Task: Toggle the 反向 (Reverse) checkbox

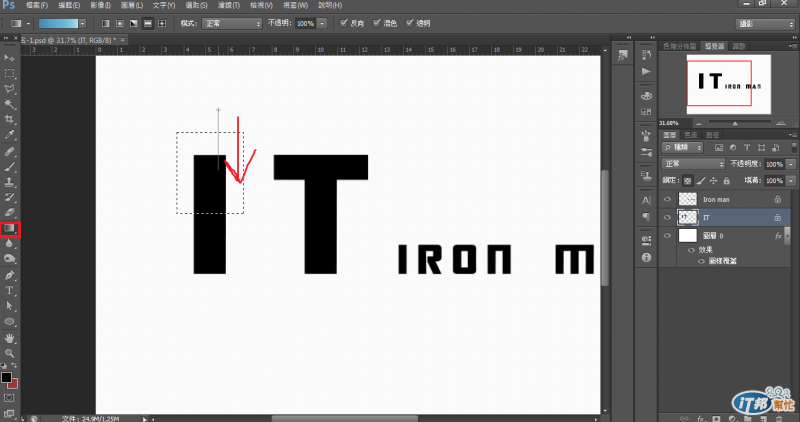Action: coord(343,23)
